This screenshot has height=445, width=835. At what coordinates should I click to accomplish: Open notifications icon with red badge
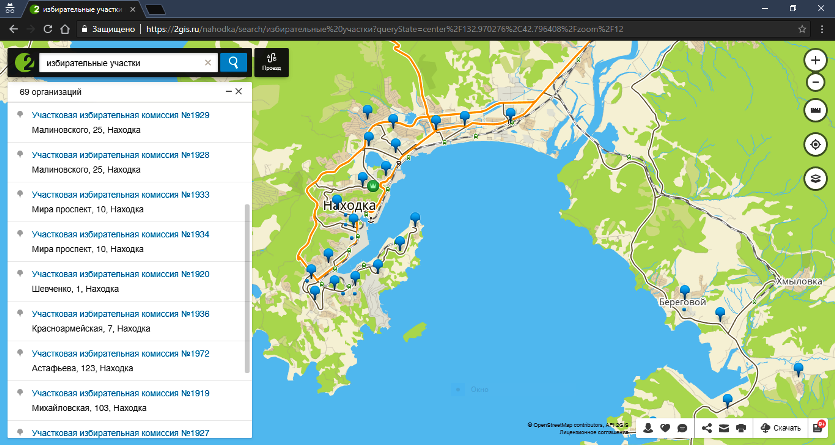point(818,427)
